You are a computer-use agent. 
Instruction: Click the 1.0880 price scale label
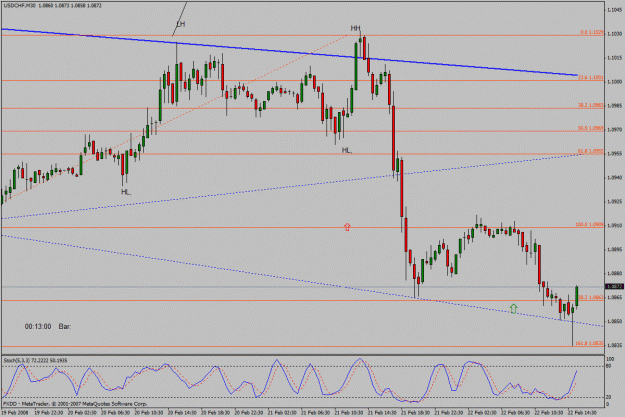[614, 273]
